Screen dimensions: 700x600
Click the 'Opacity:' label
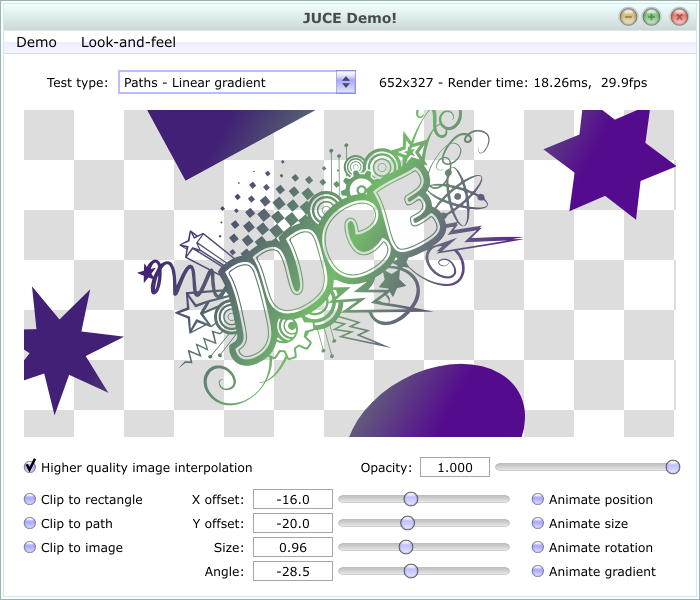click(386, 467)
